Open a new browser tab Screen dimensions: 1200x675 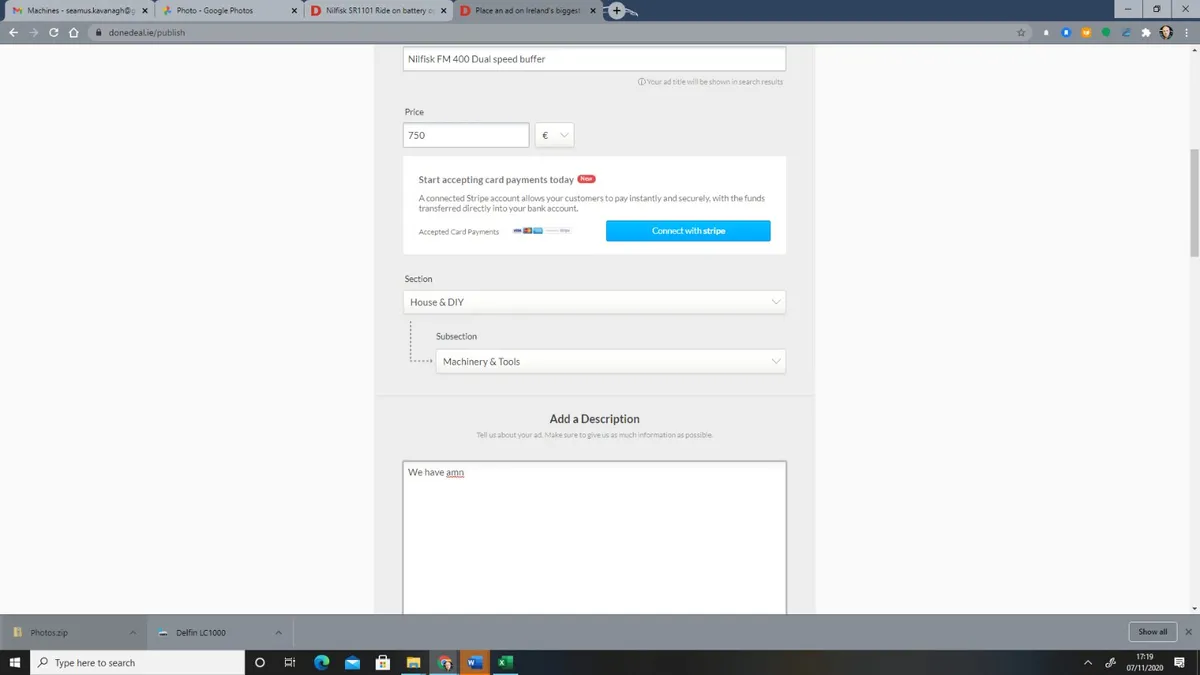(617, 10)
